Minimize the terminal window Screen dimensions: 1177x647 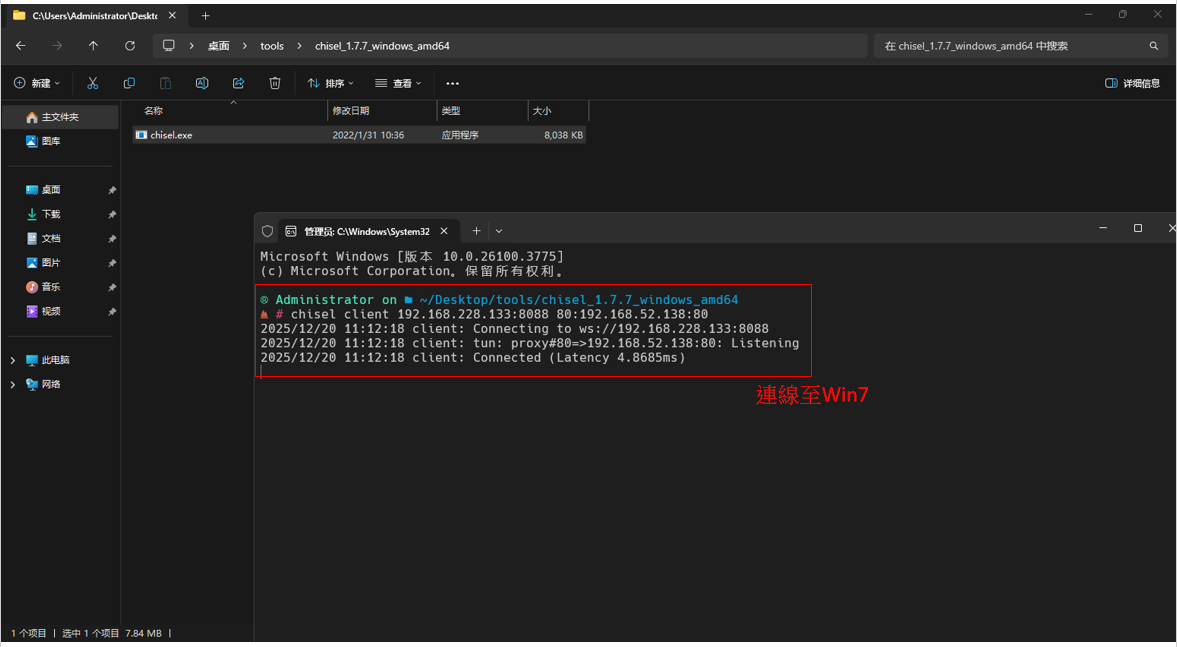(x=1103, y=228)
